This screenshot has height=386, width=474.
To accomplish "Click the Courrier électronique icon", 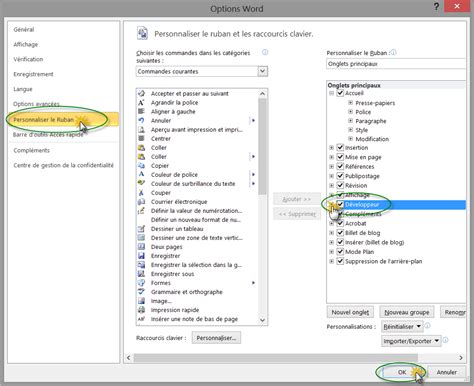I will [141, 201].
